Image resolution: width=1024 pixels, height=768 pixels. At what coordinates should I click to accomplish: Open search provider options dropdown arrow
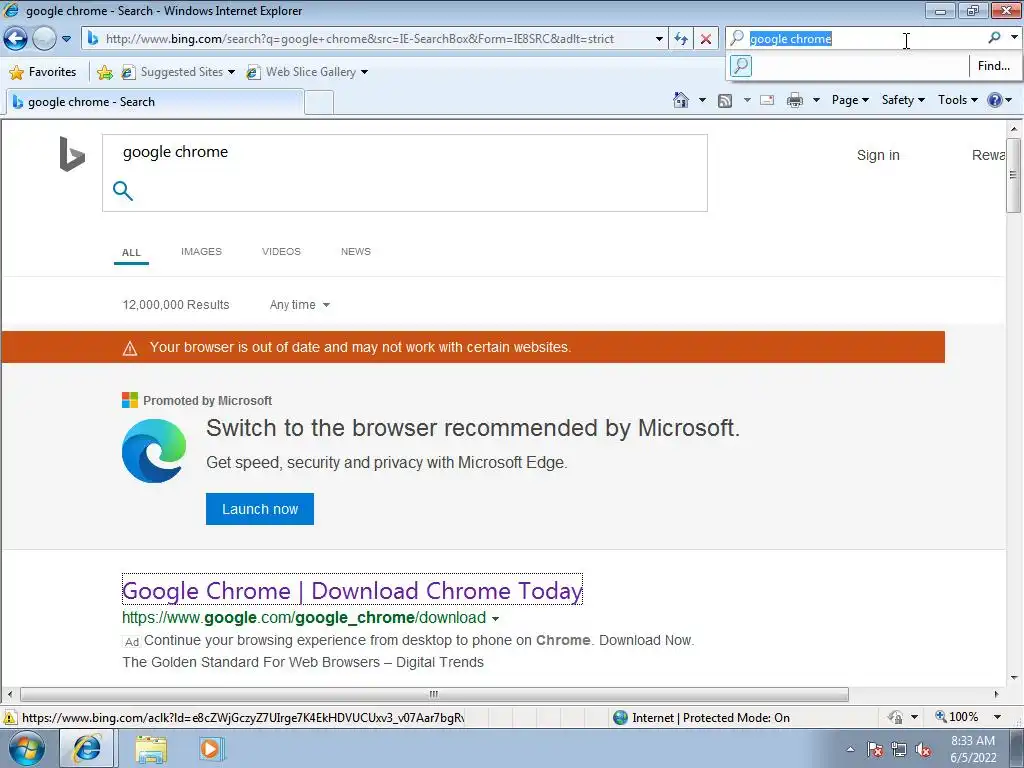click(x=1014, y=38)
